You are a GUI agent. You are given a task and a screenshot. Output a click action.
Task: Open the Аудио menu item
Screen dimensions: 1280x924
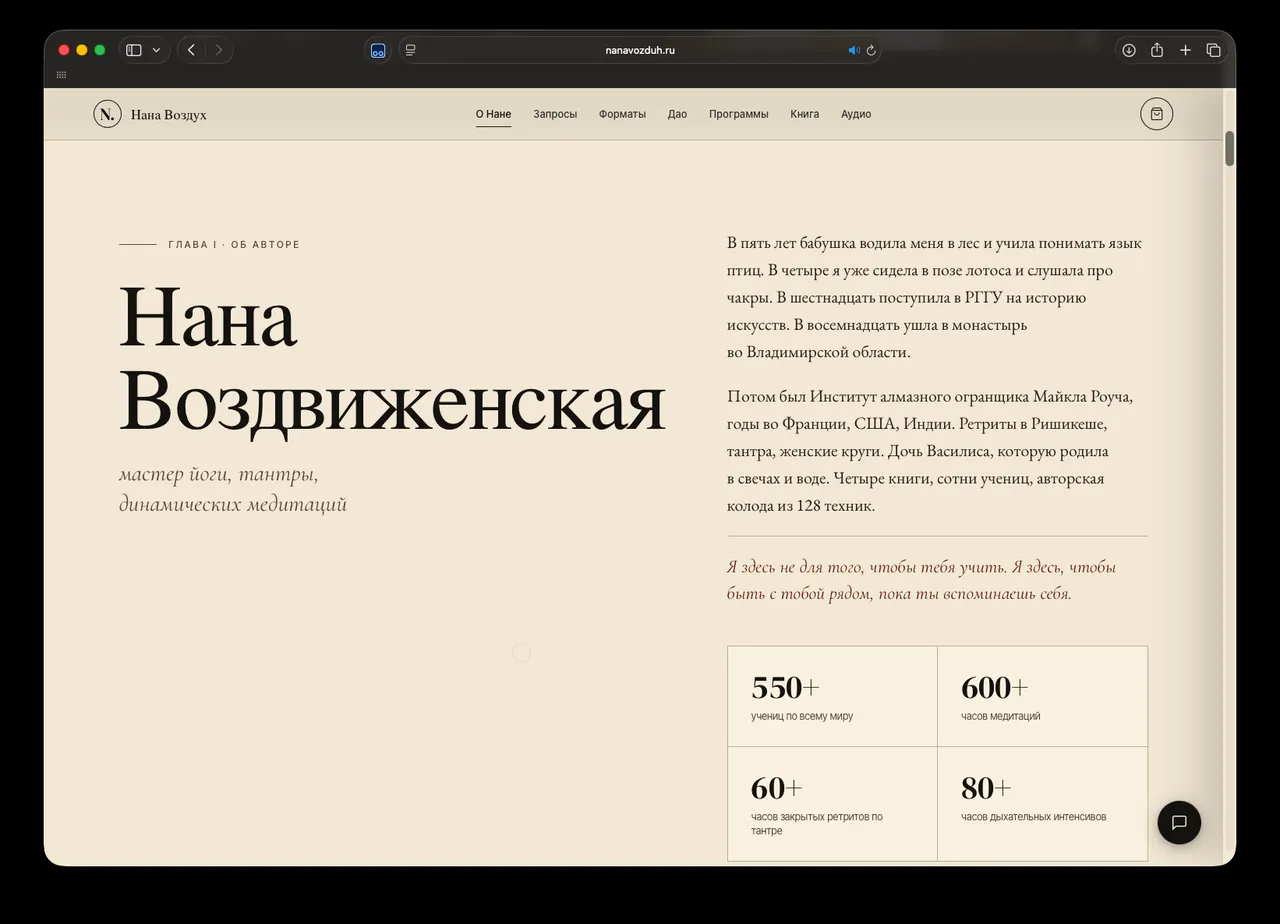[856, 114]
